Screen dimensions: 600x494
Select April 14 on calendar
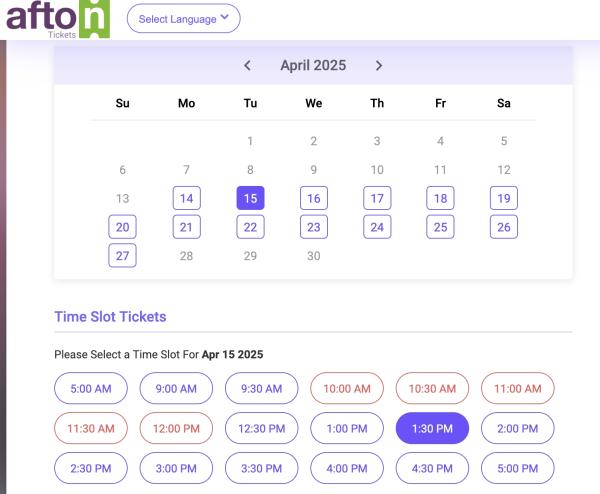(x=186, y=198)
